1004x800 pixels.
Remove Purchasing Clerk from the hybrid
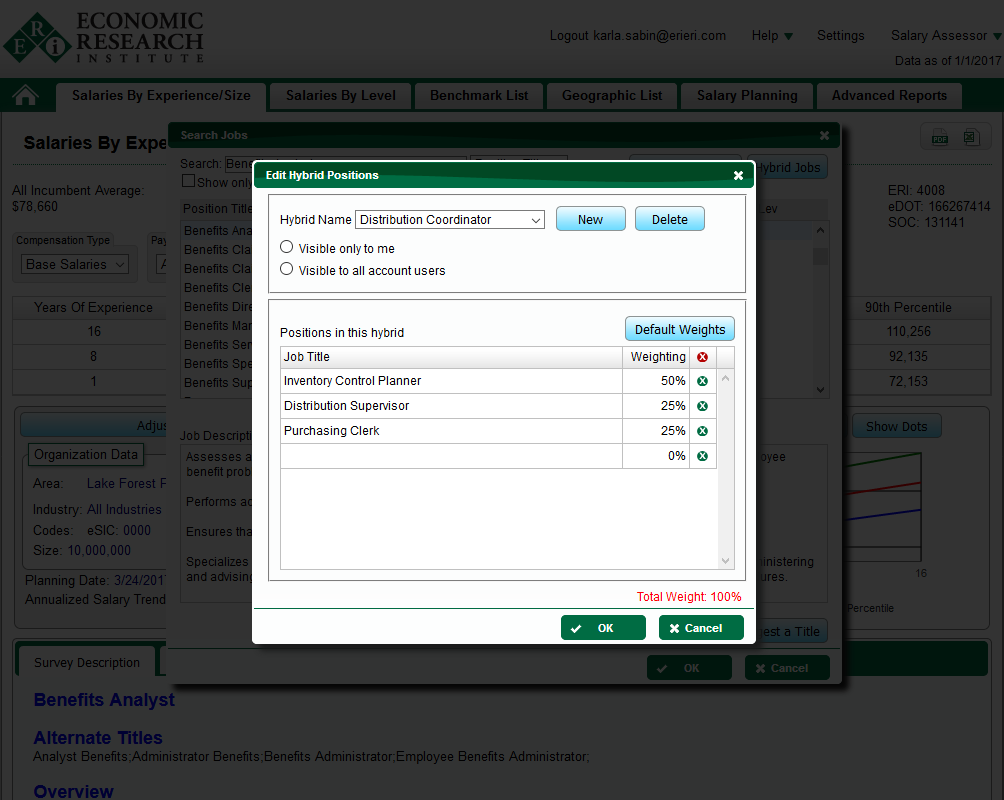pyautogui.click(x=702, y=430)
